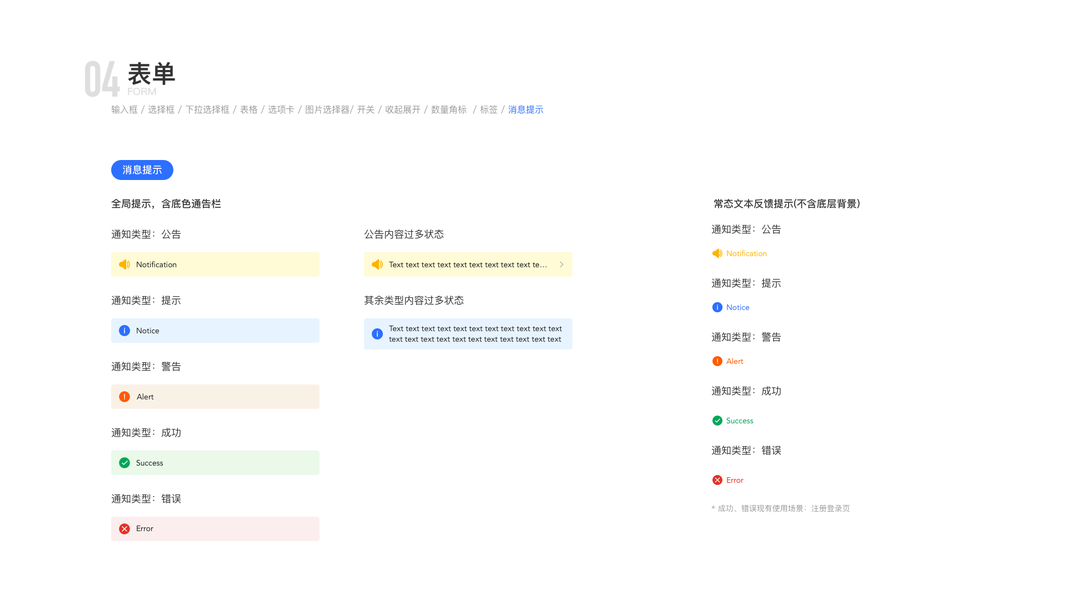Image resolution: width=1067 pixels, height=600 pixels.
Task: Select highlighted blue 消息提示 breadcrumb item
Action: [525, 110]
